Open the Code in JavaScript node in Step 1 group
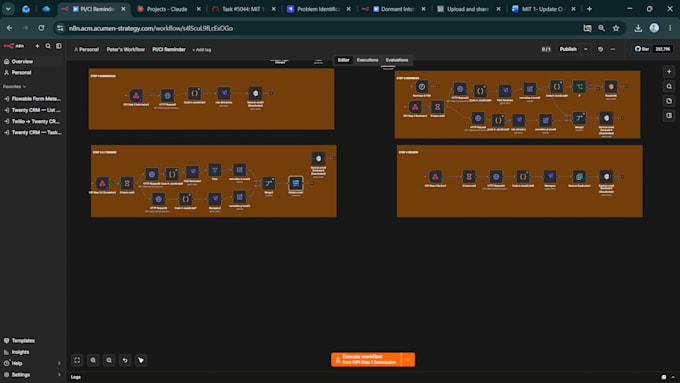 coord(194,93)
